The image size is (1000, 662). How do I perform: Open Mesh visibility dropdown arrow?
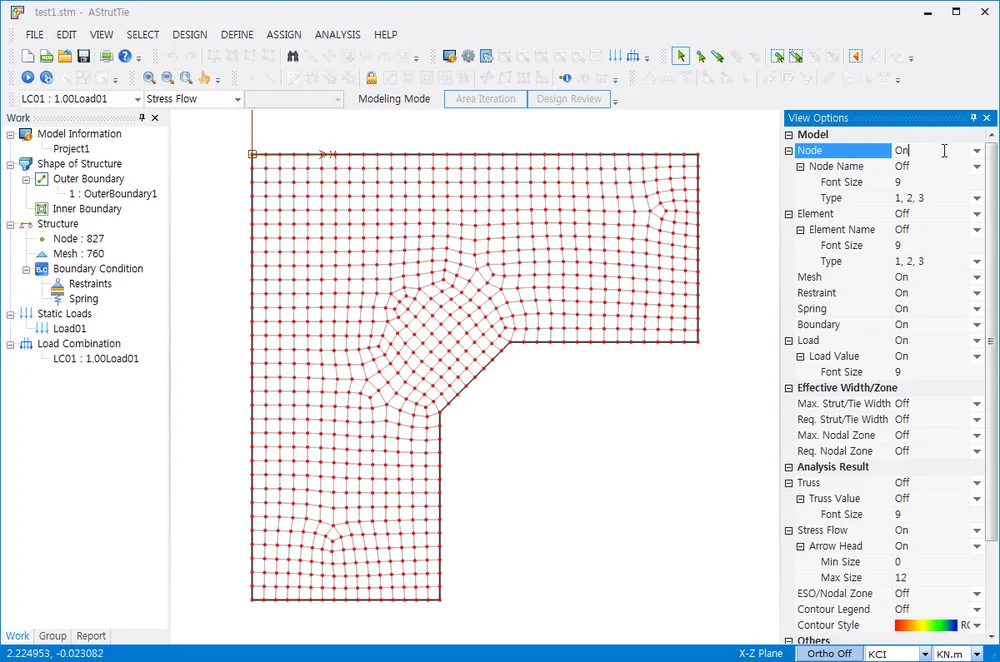[976, 277]
